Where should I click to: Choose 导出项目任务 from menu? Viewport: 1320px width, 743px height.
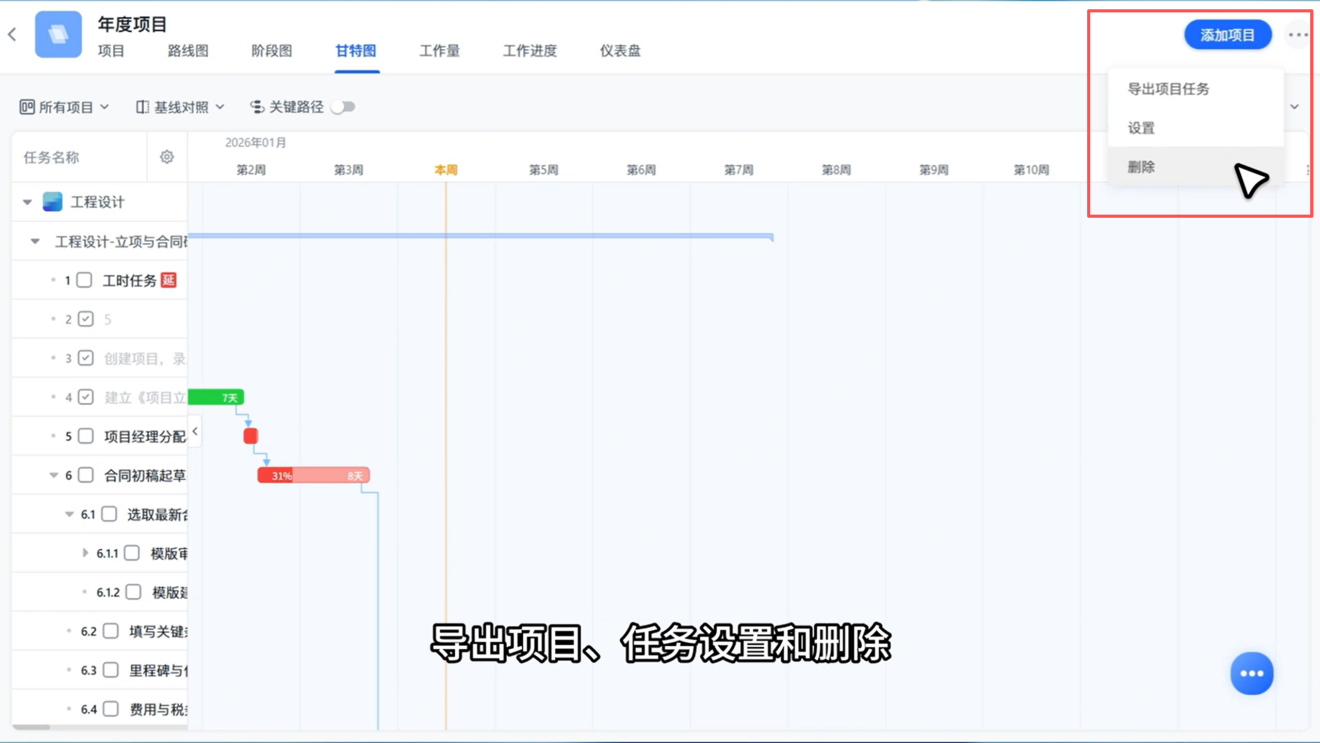click(x=1196, y=89)
